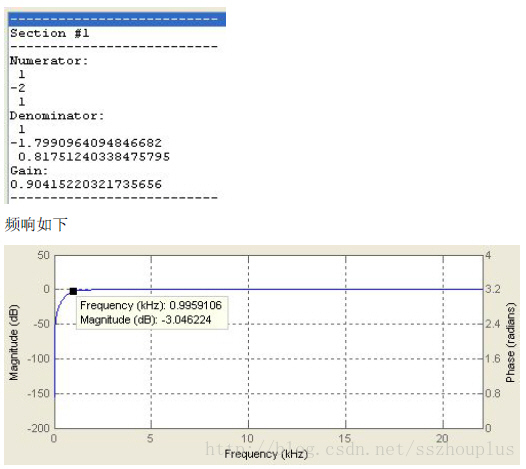526x469 pixels.
Task: Click the data tip 'Magnitude (dB): -3.046224'
Action: click(x=146, y=320)
